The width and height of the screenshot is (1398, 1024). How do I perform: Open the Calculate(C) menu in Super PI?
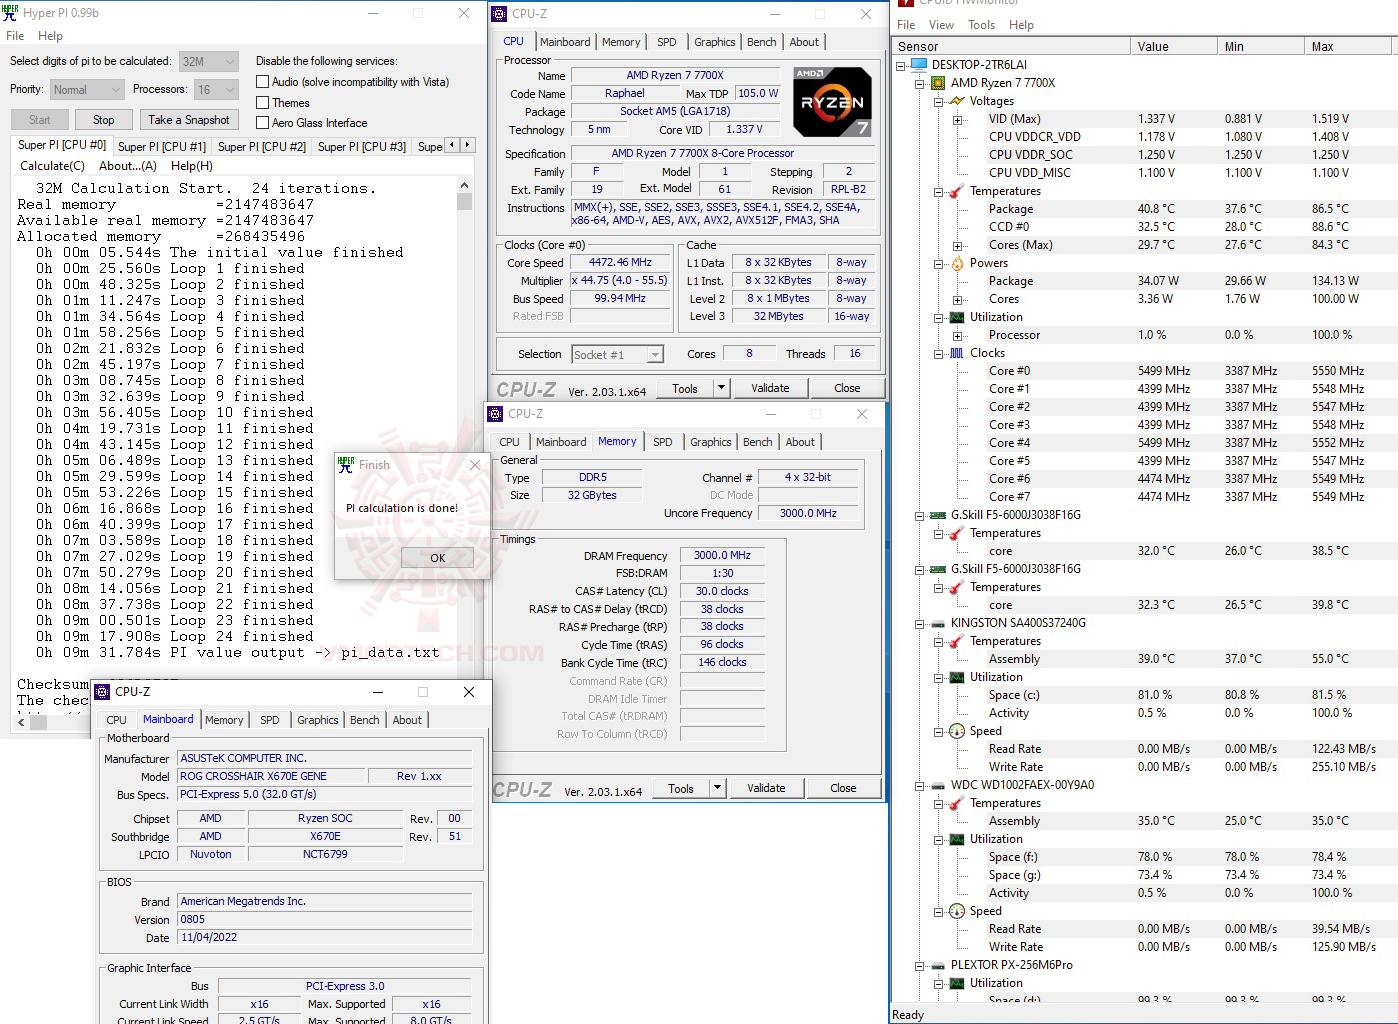tap(52, 166)
